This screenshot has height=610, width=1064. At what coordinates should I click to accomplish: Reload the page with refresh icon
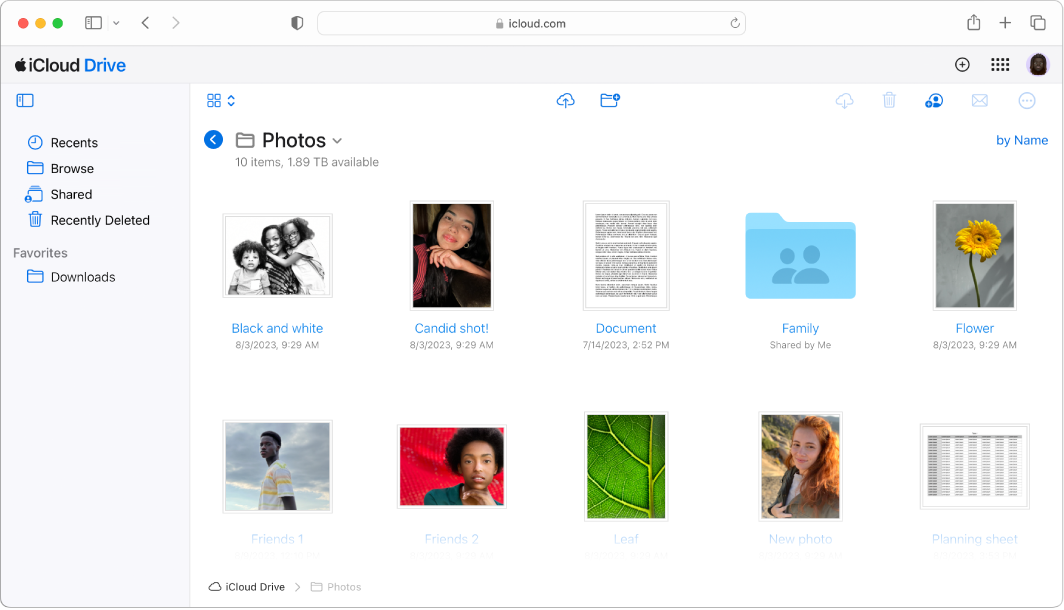coord(734,23)
